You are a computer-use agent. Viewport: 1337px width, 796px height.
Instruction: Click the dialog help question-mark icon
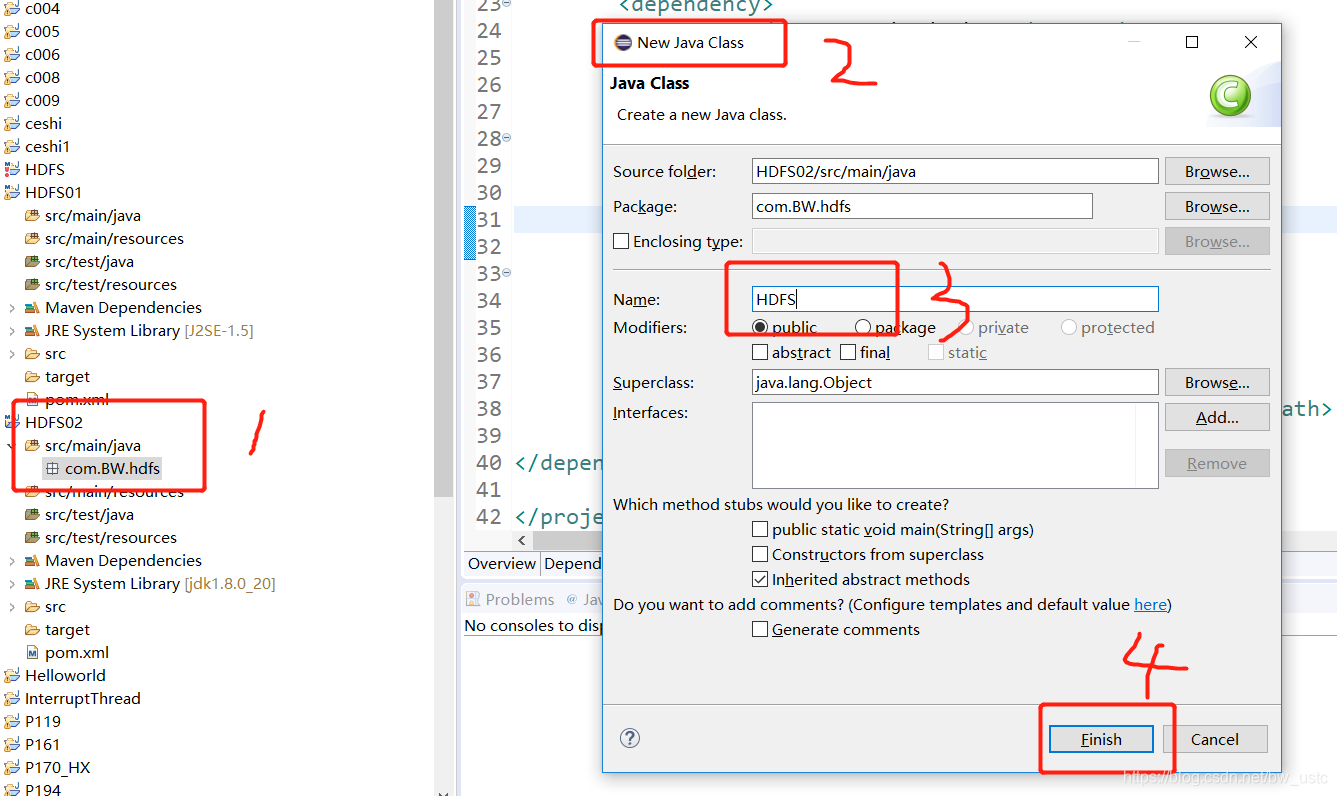[x=630, y=738]
